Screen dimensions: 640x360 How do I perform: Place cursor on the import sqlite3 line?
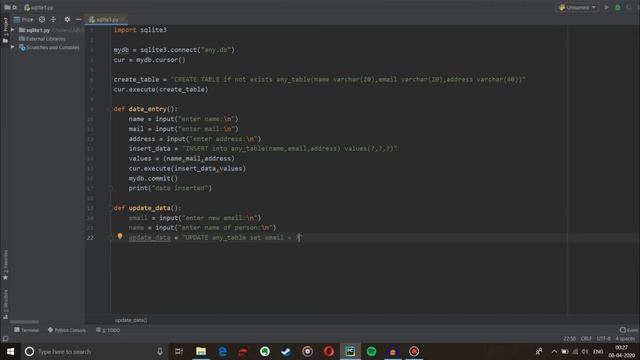coord(140,30)
